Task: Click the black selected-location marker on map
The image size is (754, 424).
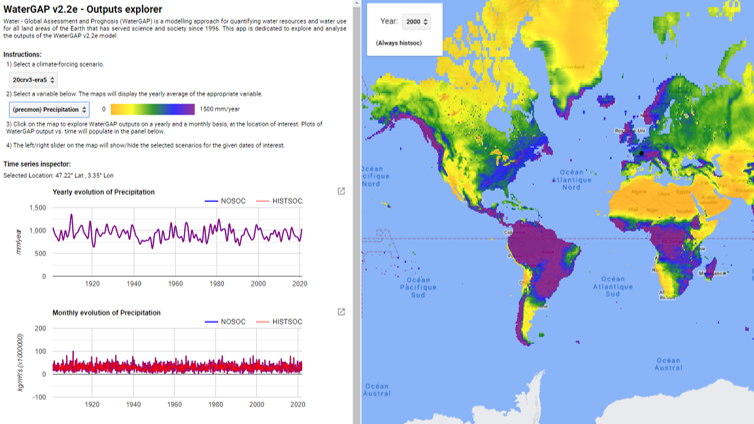Action: (x=641, y=153)
